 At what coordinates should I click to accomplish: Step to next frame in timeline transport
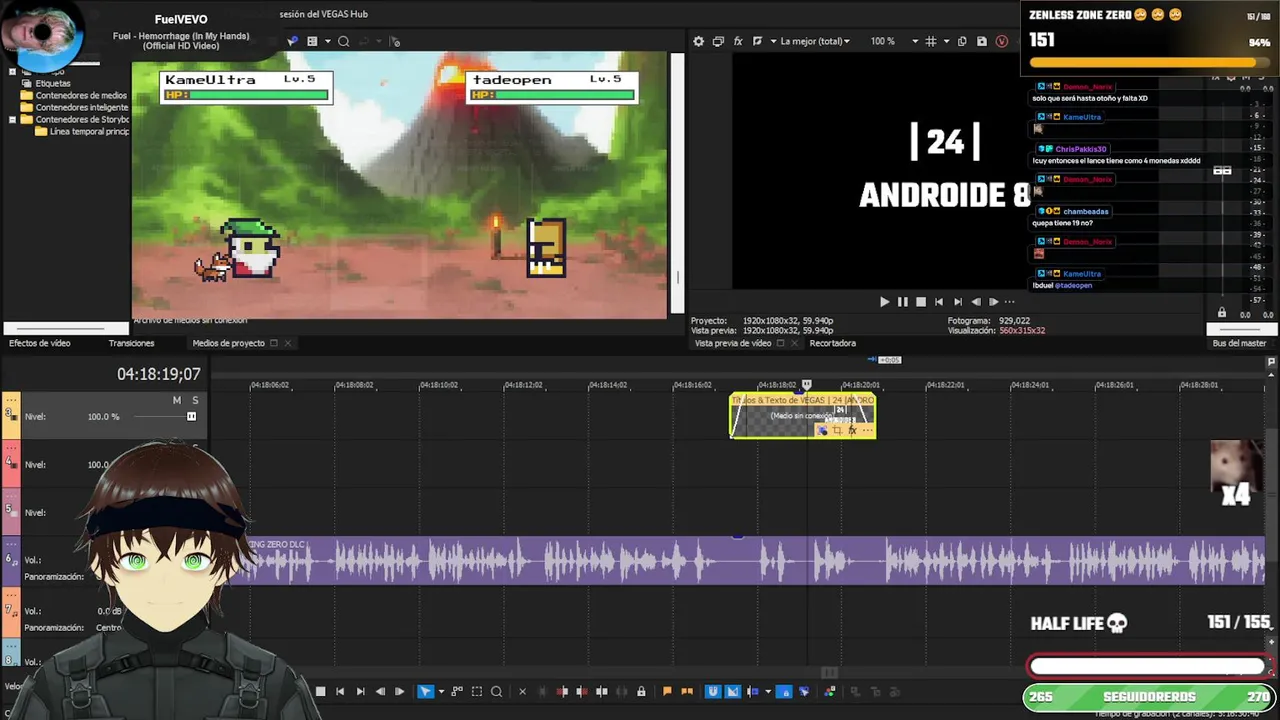click(399, 691)
